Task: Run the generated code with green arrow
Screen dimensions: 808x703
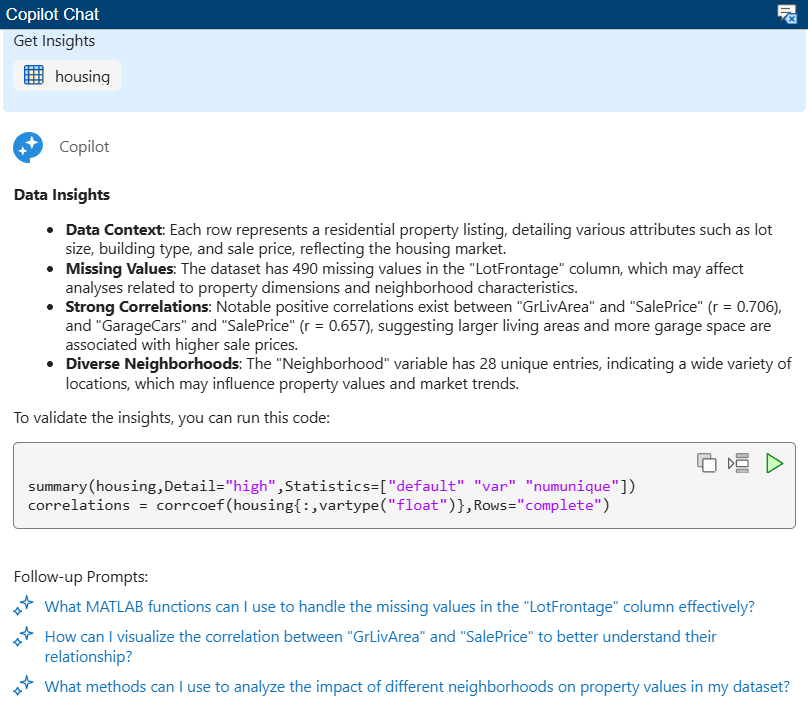Action: (x=774, y=463)
